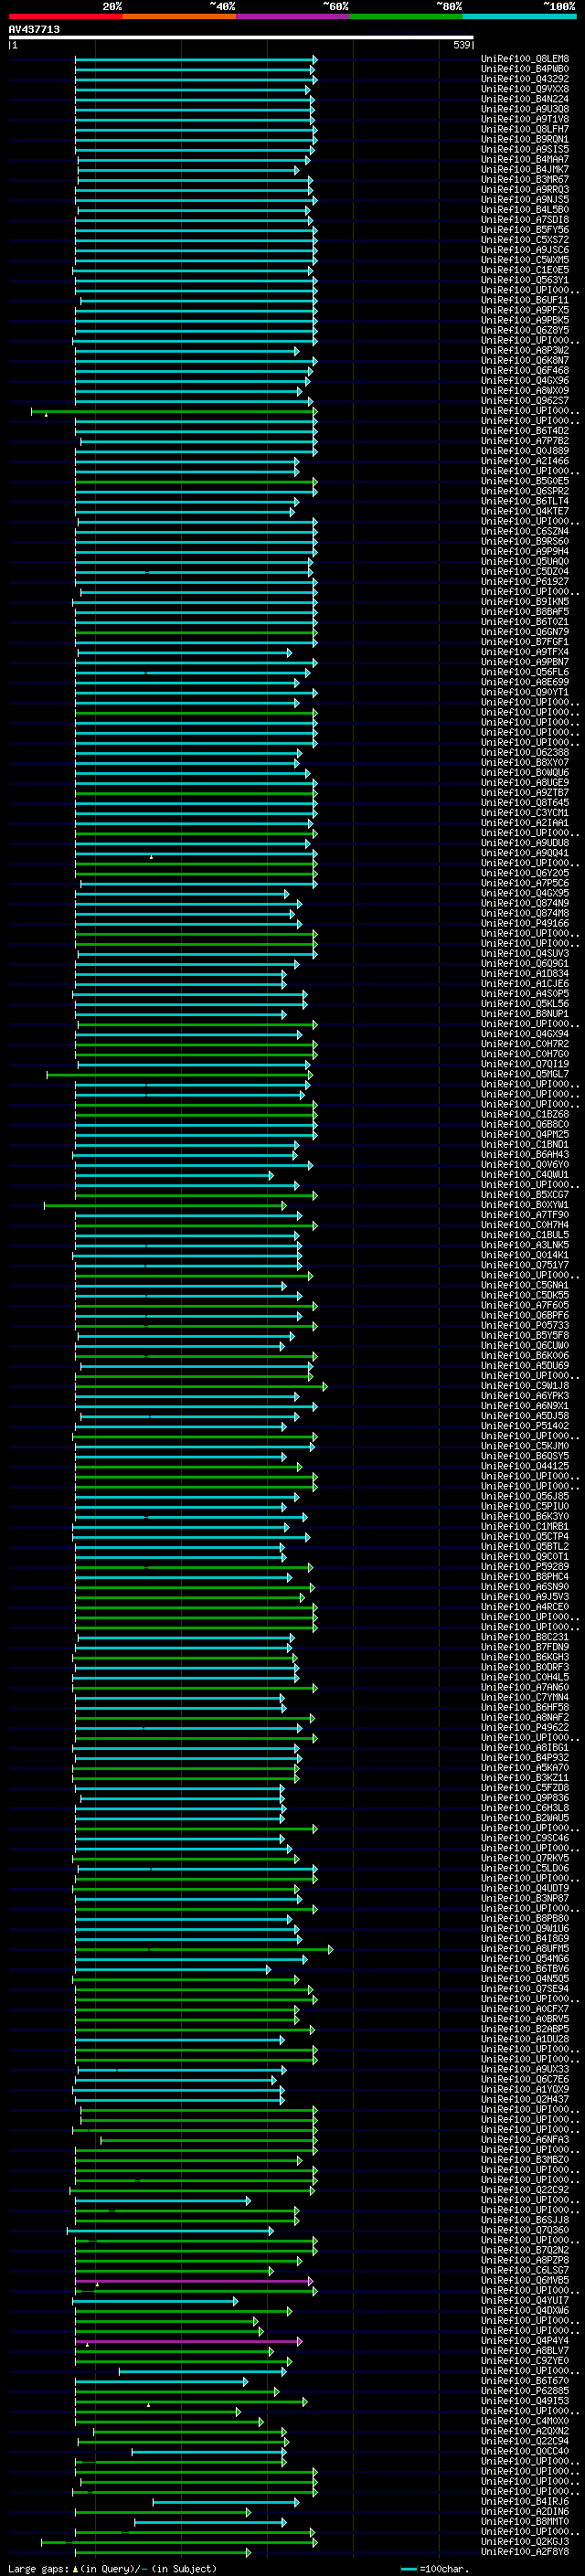The image size is (585, 2576).
Task: Select the UniRef100_C1BZ68 label
Action: (x=525, y=1114)
